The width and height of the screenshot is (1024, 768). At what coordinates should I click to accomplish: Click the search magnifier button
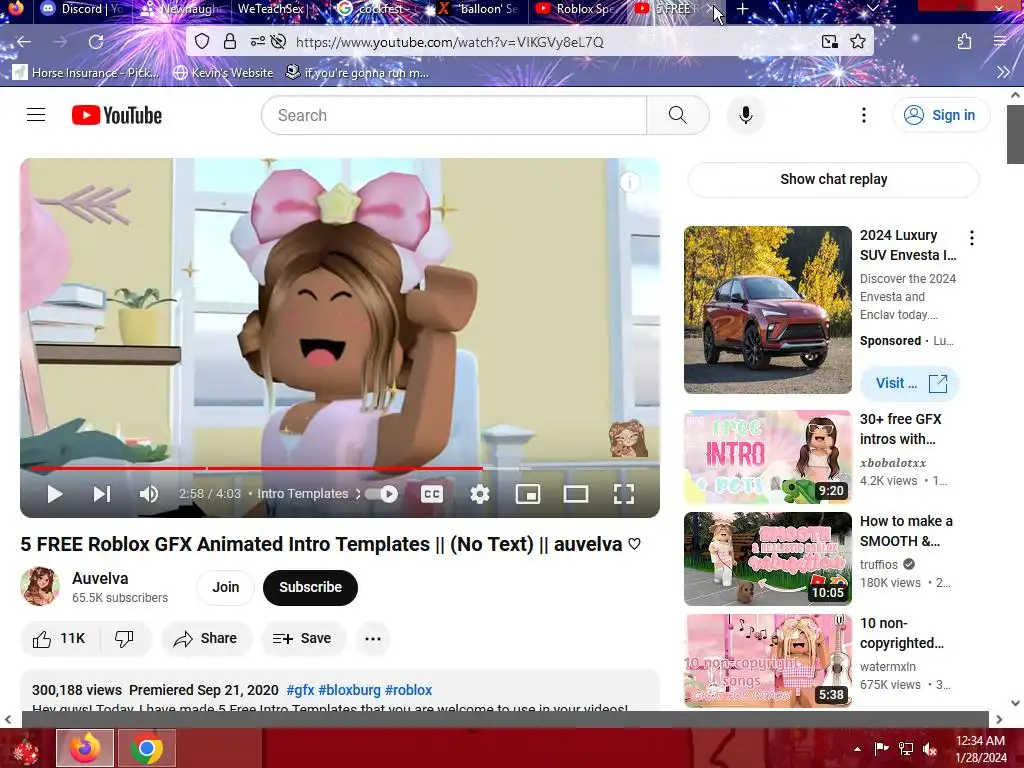[x=677, y=115]
